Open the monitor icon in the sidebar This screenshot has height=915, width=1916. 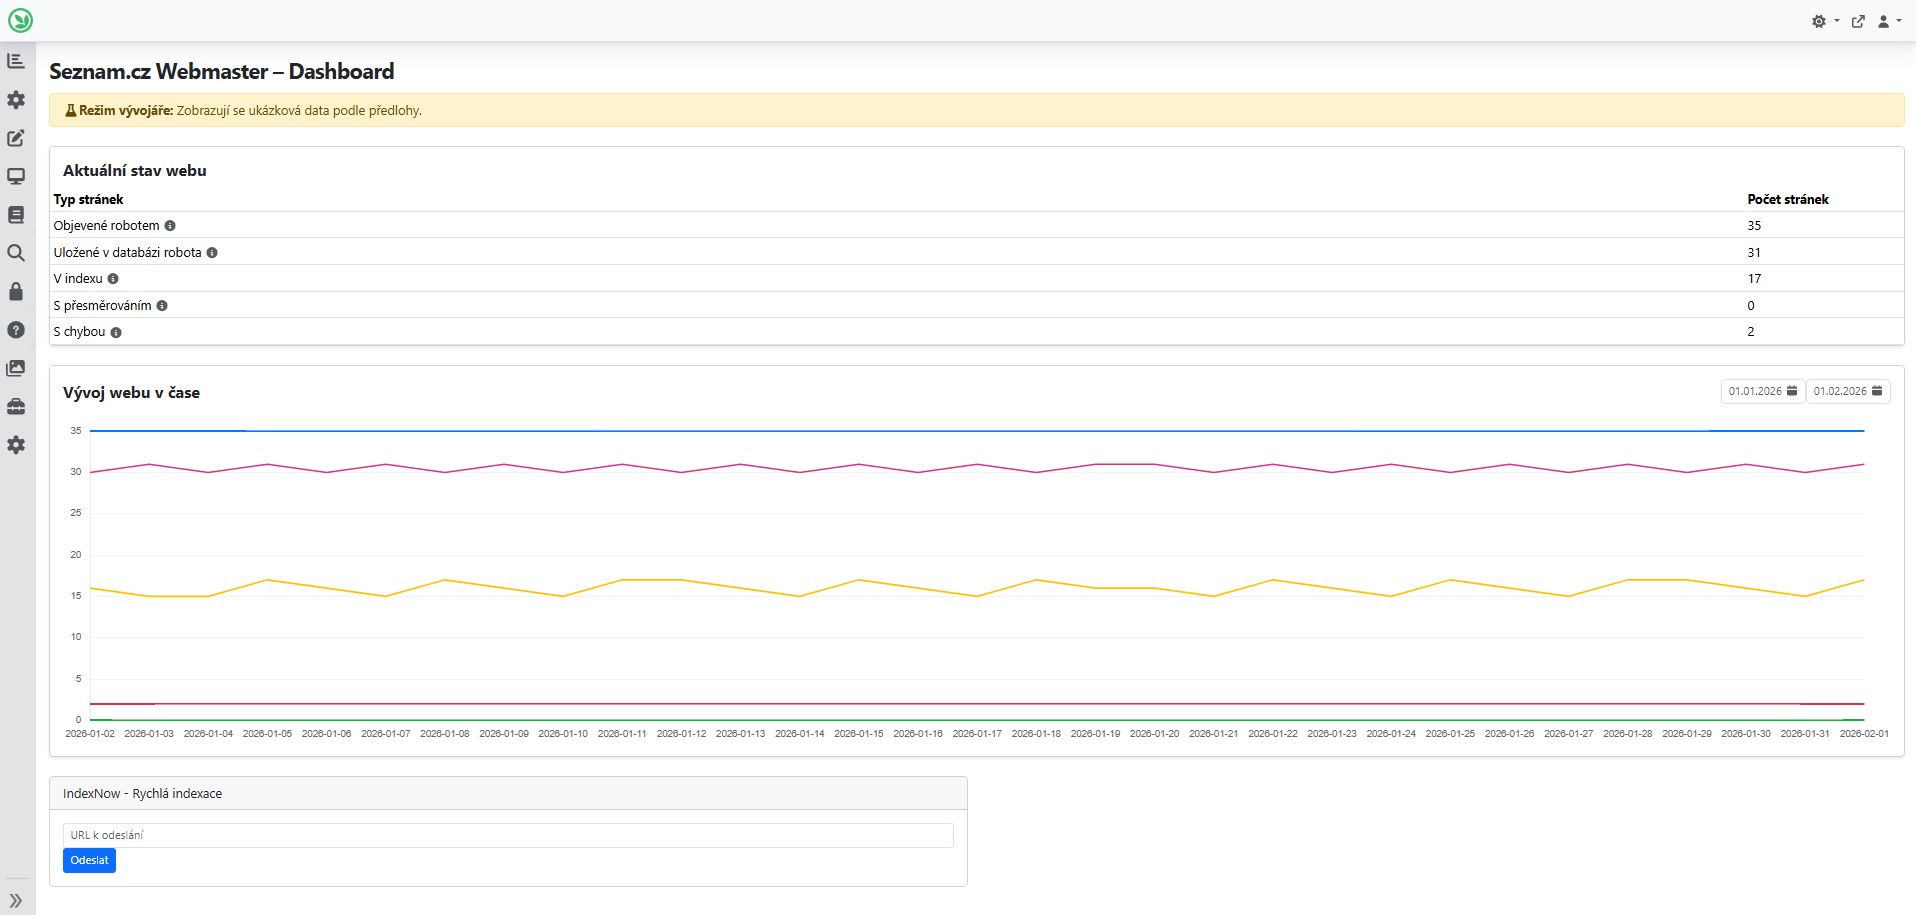coord(16,176)
